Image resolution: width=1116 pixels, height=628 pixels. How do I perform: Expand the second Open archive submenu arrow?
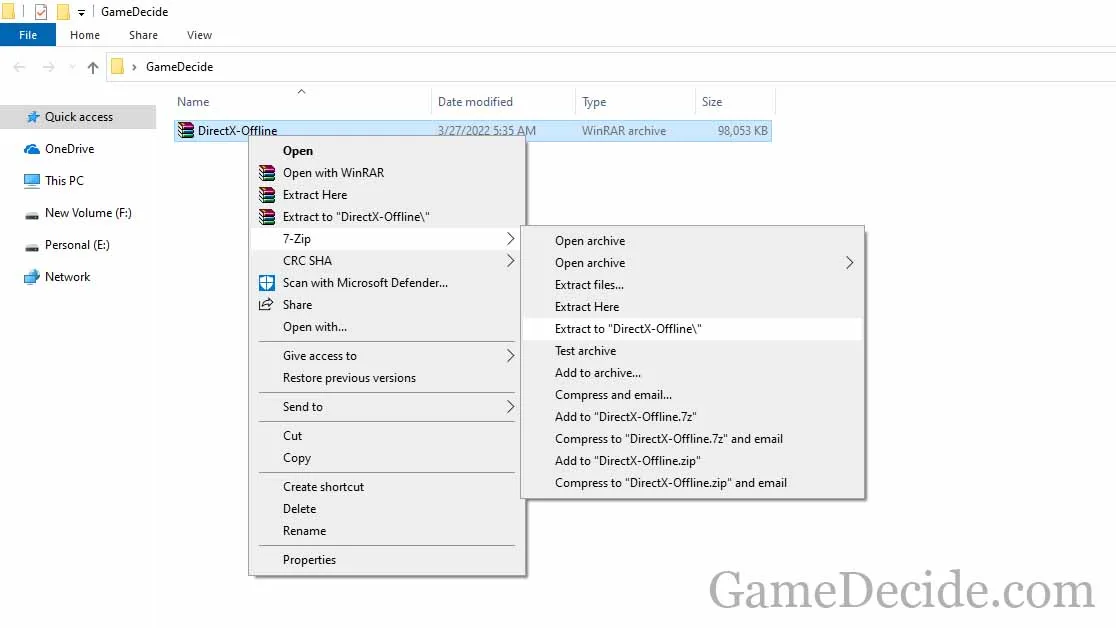(849, 263)
